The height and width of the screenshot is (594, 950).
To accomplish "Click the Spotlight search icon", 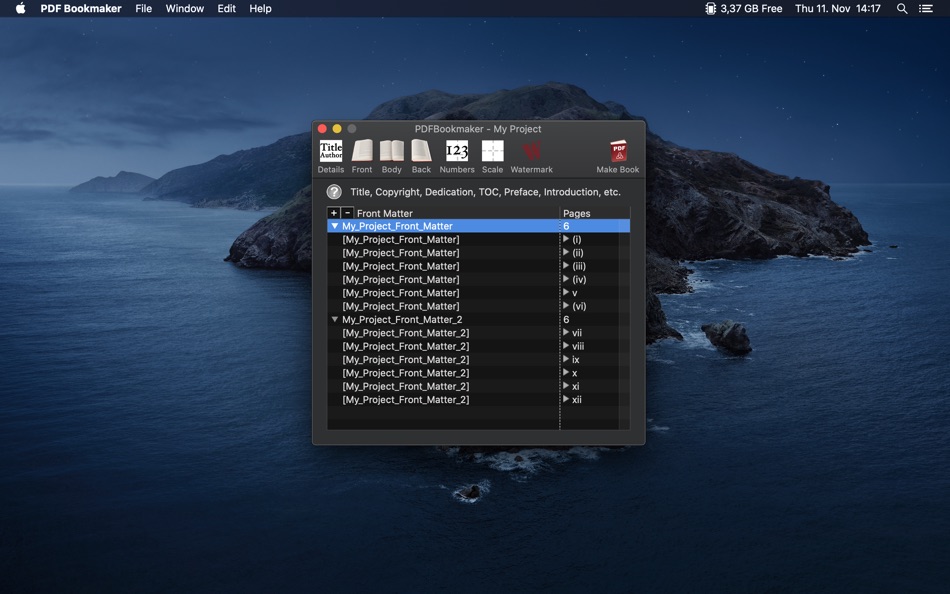I will (902, 8).
